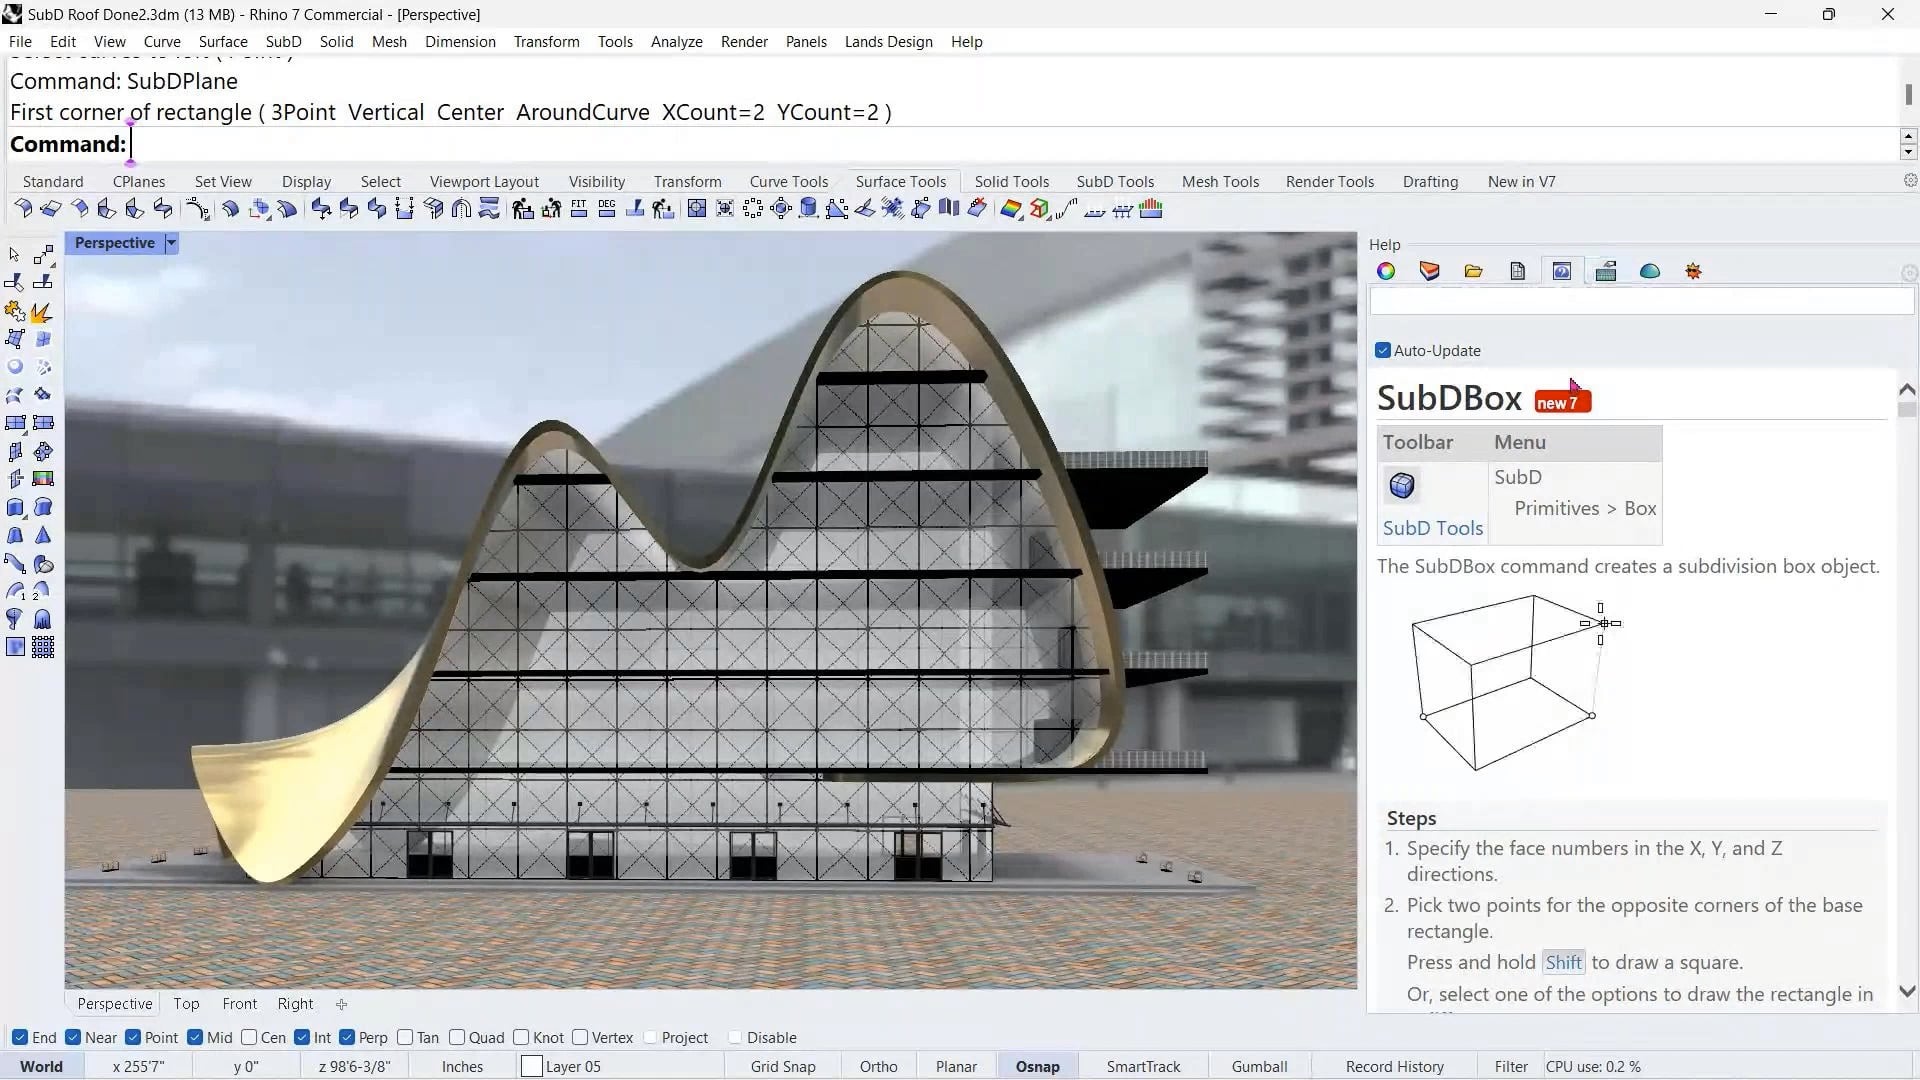Click the dome icon in the Help panel
This screenshot has width=1920, height=1080.
click(1649, 271)
